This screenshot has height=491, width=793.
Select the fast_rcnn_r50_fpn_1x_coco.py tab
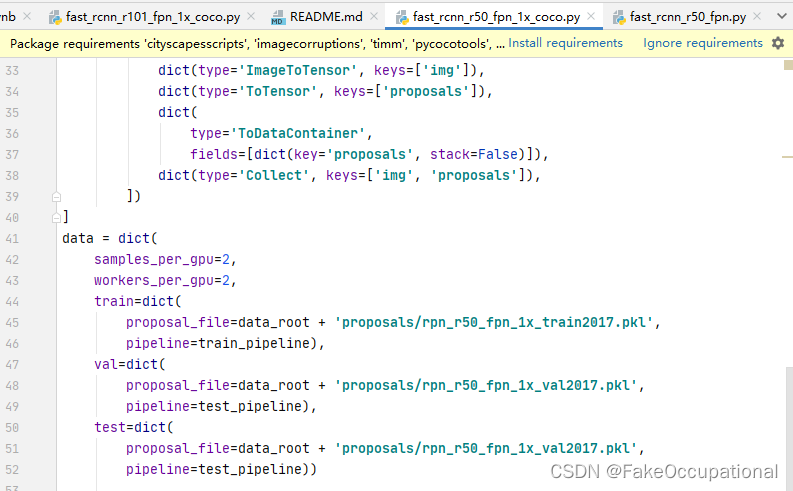(496, 17)
